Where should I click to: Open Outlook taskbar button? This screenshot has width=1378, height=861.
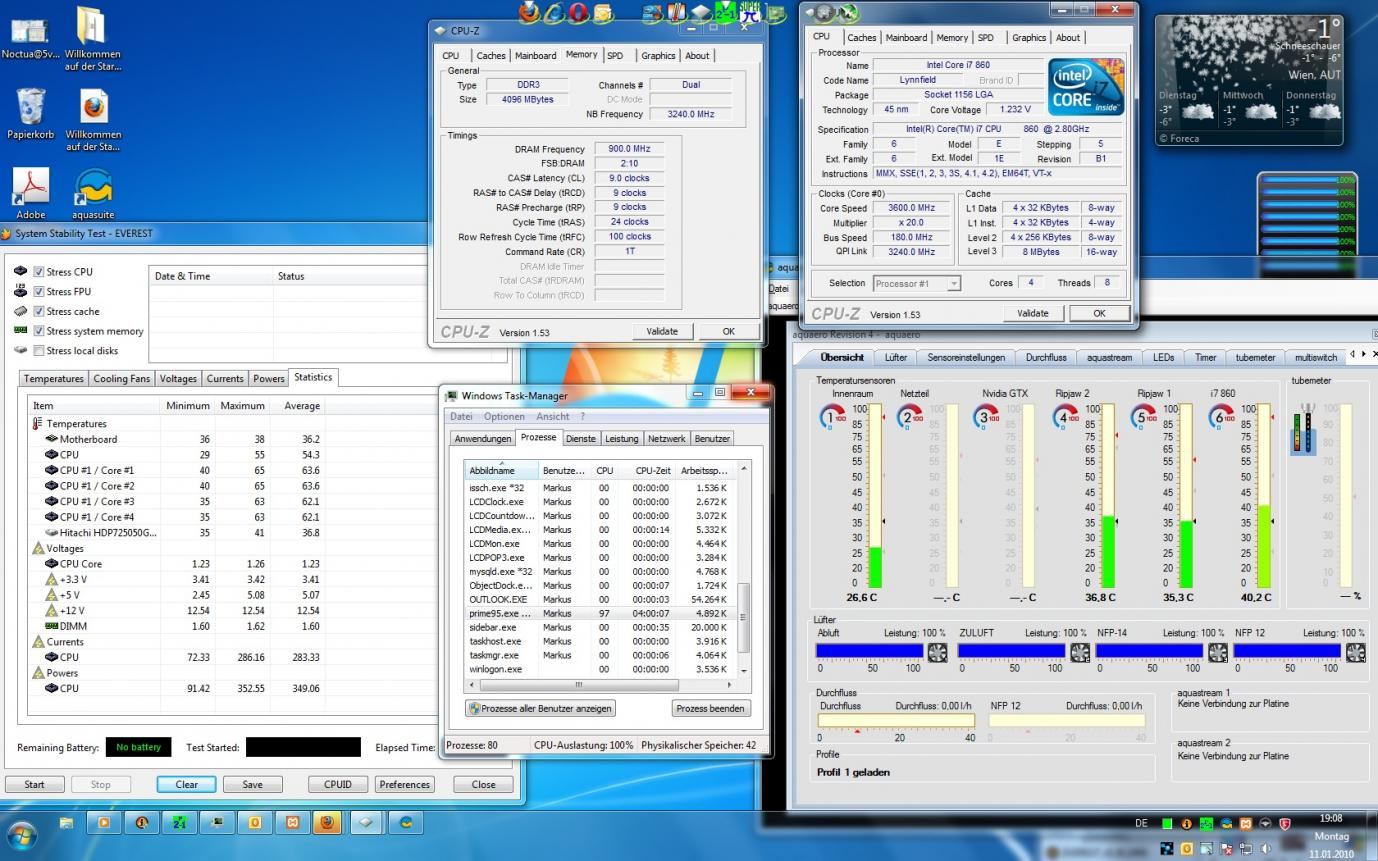[x=255, y=823]
